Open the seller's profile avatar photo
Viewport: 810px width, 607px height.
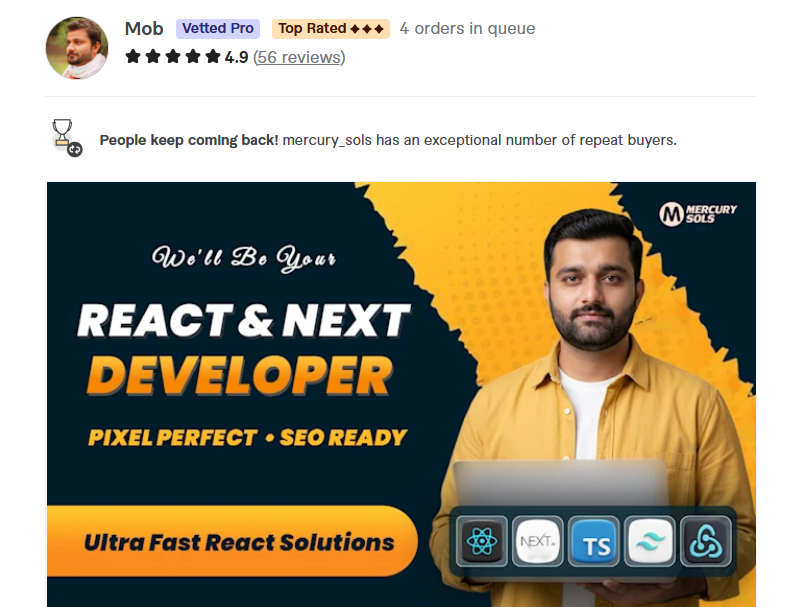coord(77,48)
